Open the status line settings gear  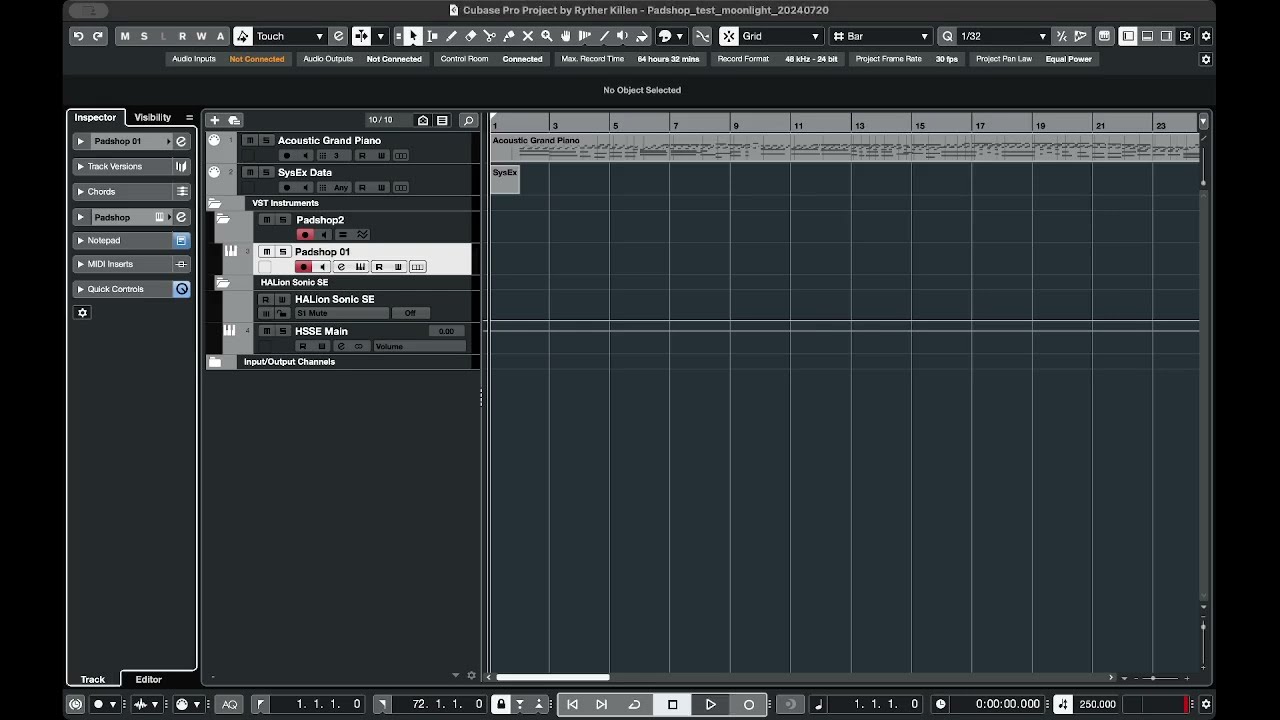[1206, 59]
